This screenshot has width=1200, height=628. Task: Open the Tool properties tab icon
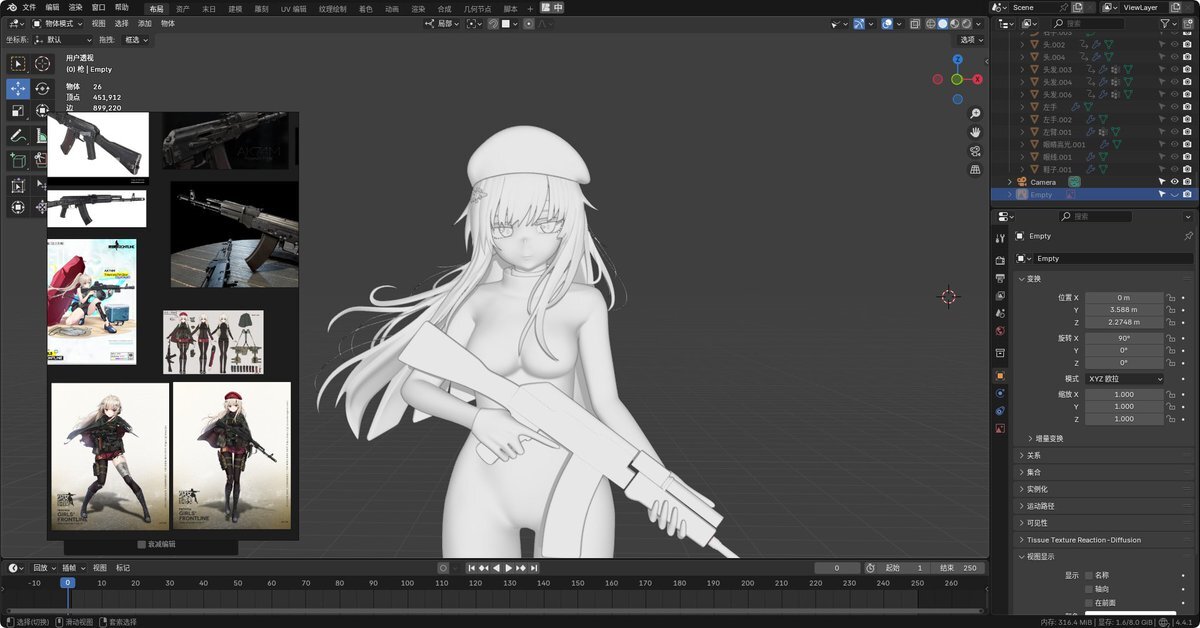[1000, 238]
